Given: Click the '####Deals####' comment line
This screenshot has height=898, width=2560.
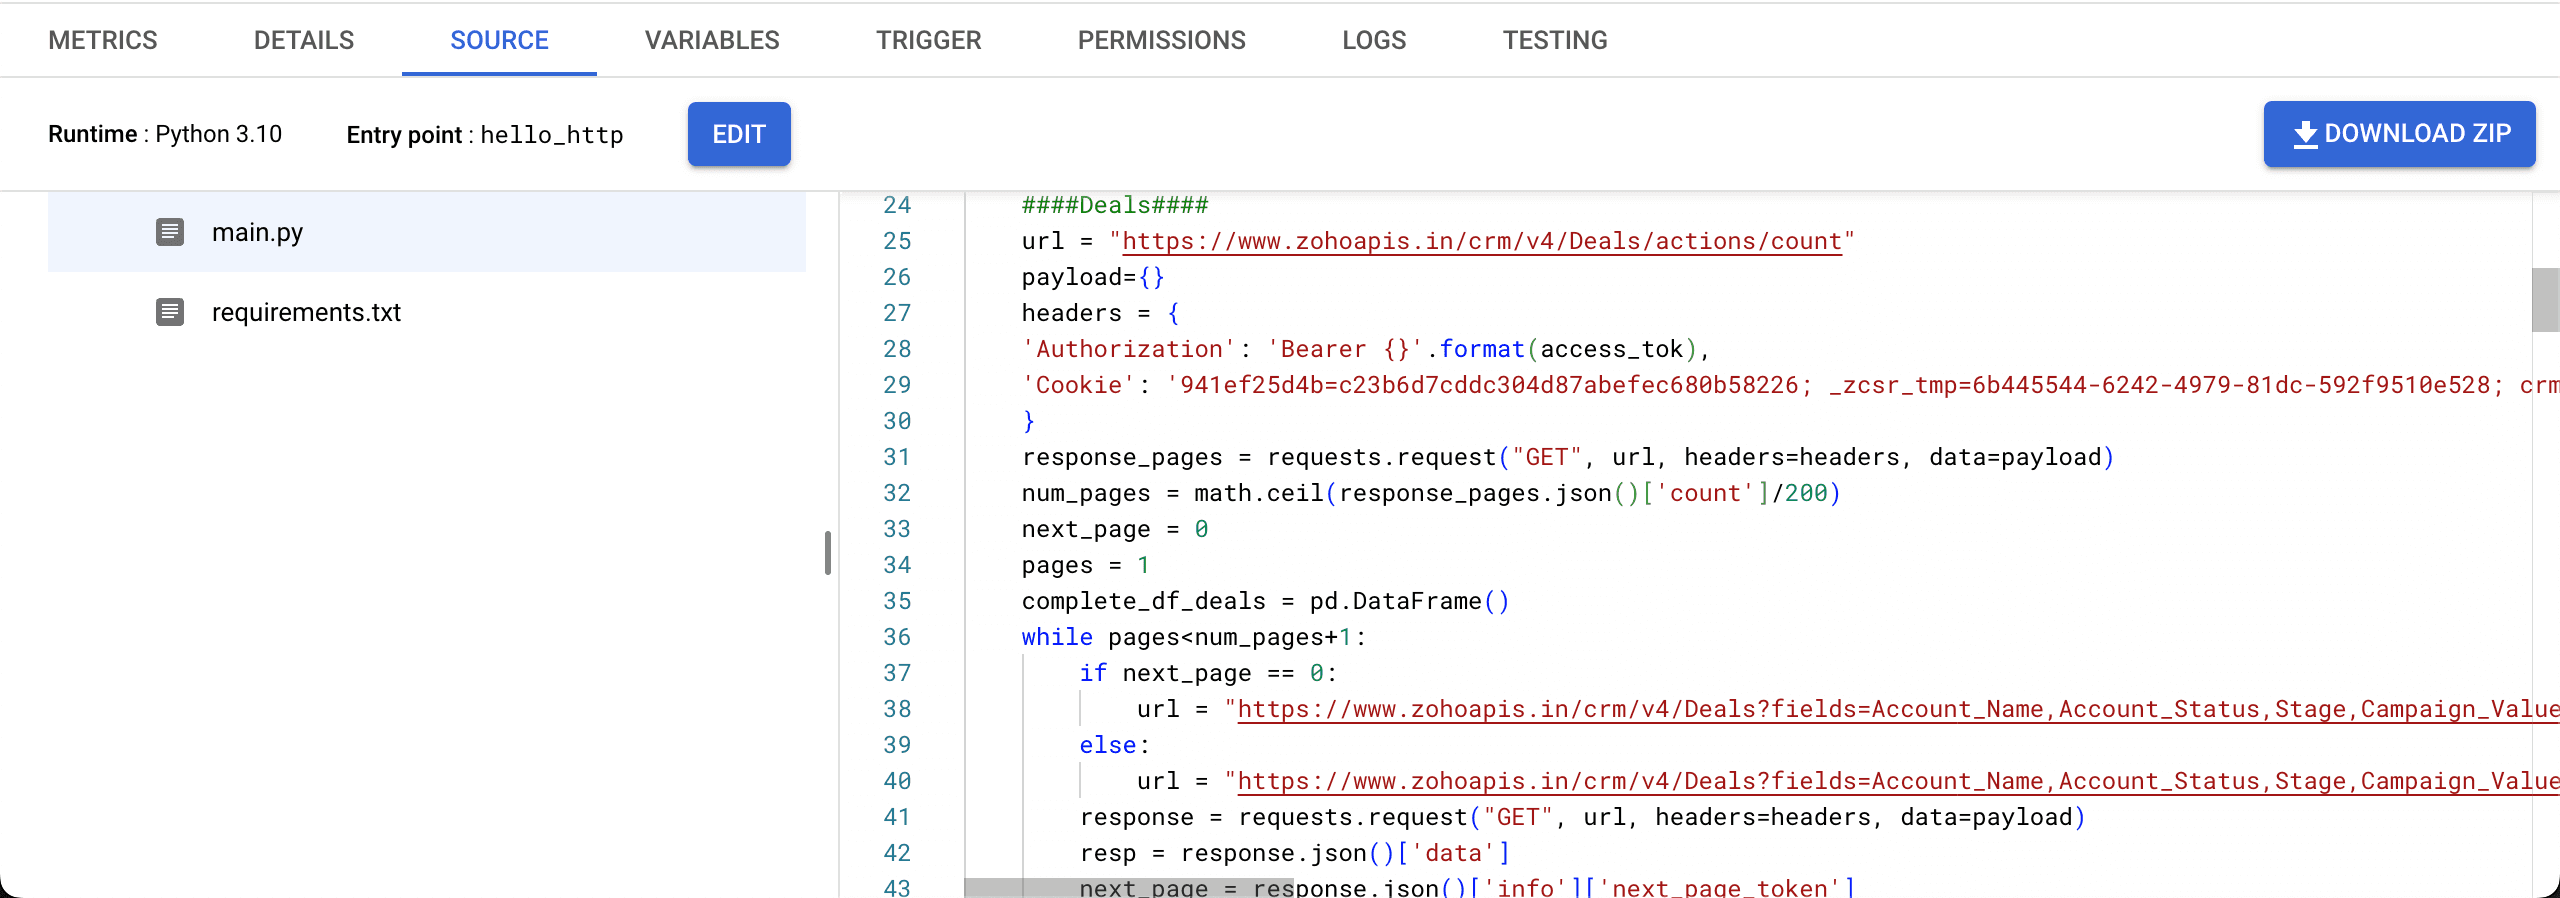Looking at the screenshot, I should click(1115, 205).
